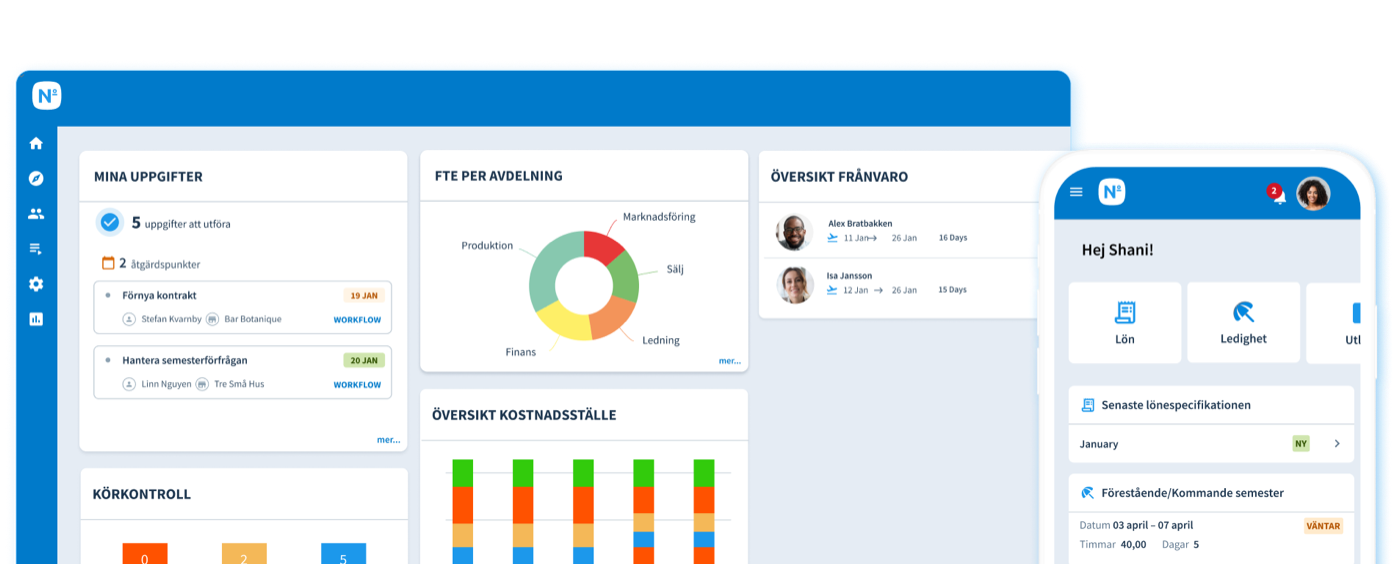
Task: Click the Produktion chart label
Action: tap(487, 245)
